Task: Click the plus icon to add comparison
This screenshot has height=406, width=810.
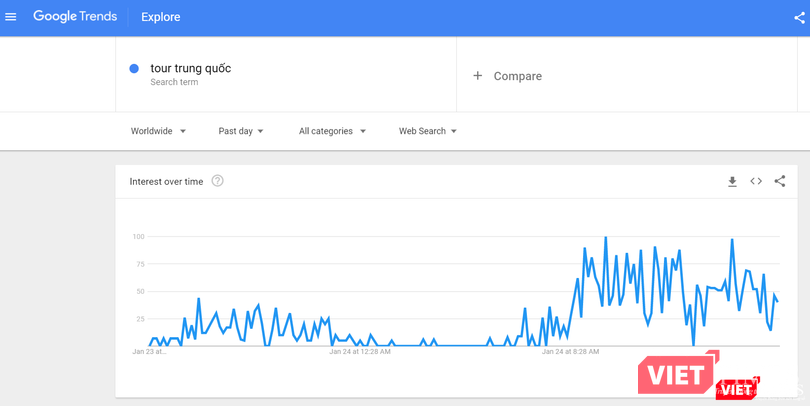Action: point(477,76)
